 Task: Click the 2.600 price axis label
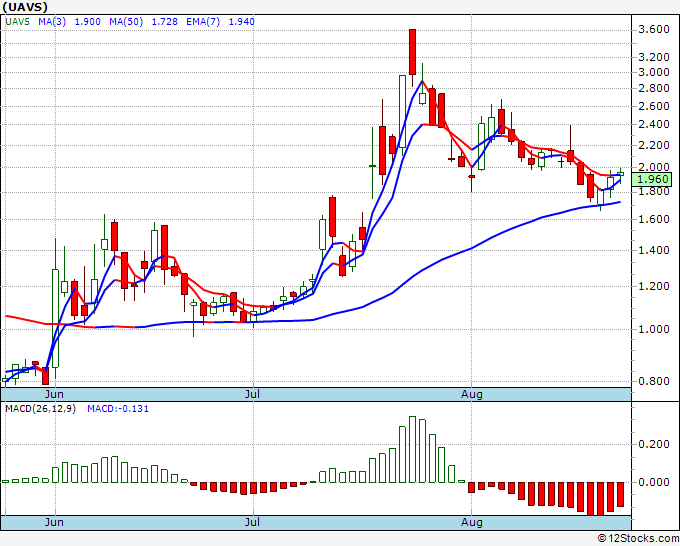click(x=654, y=106)
